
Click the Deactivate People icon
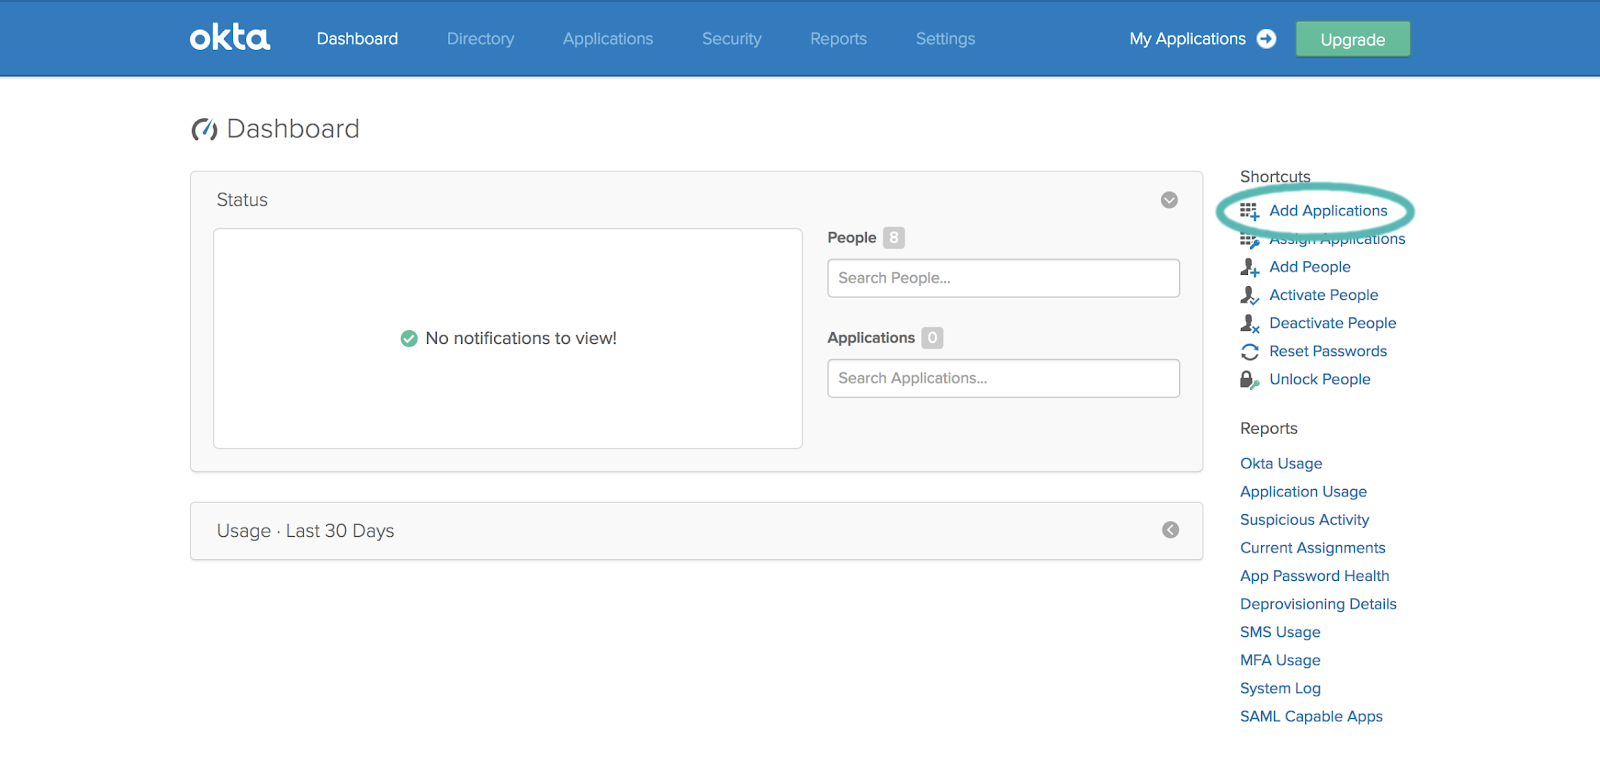point(1249,323)
